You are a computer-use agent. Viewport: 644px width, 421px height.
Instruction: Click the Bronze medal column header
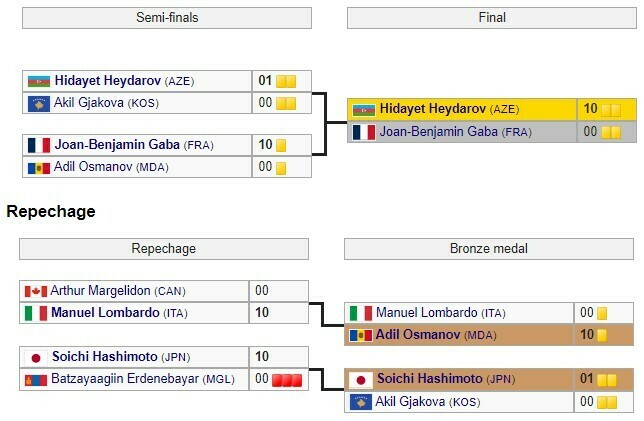pos(489,249)
